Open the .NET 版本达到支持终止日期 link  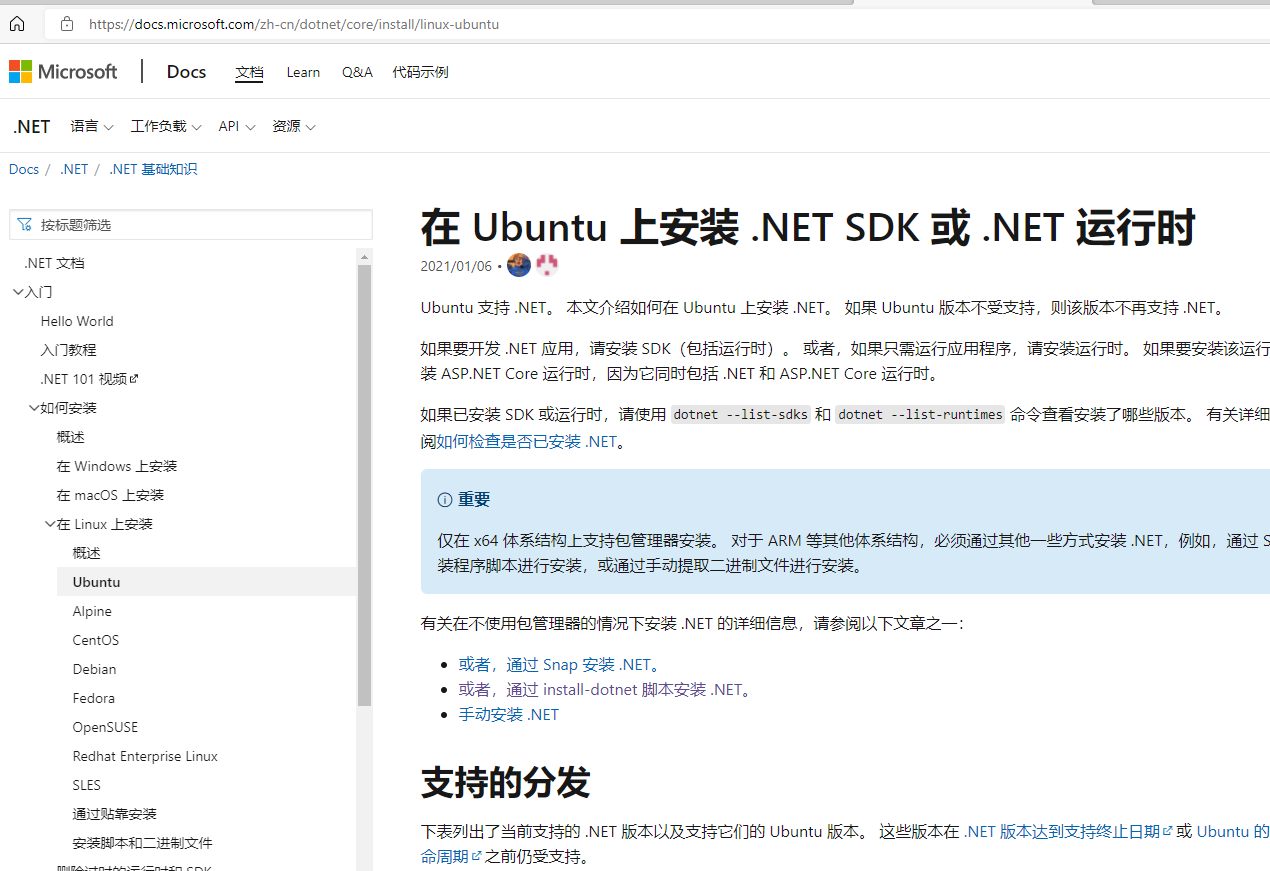[1068, 831]
